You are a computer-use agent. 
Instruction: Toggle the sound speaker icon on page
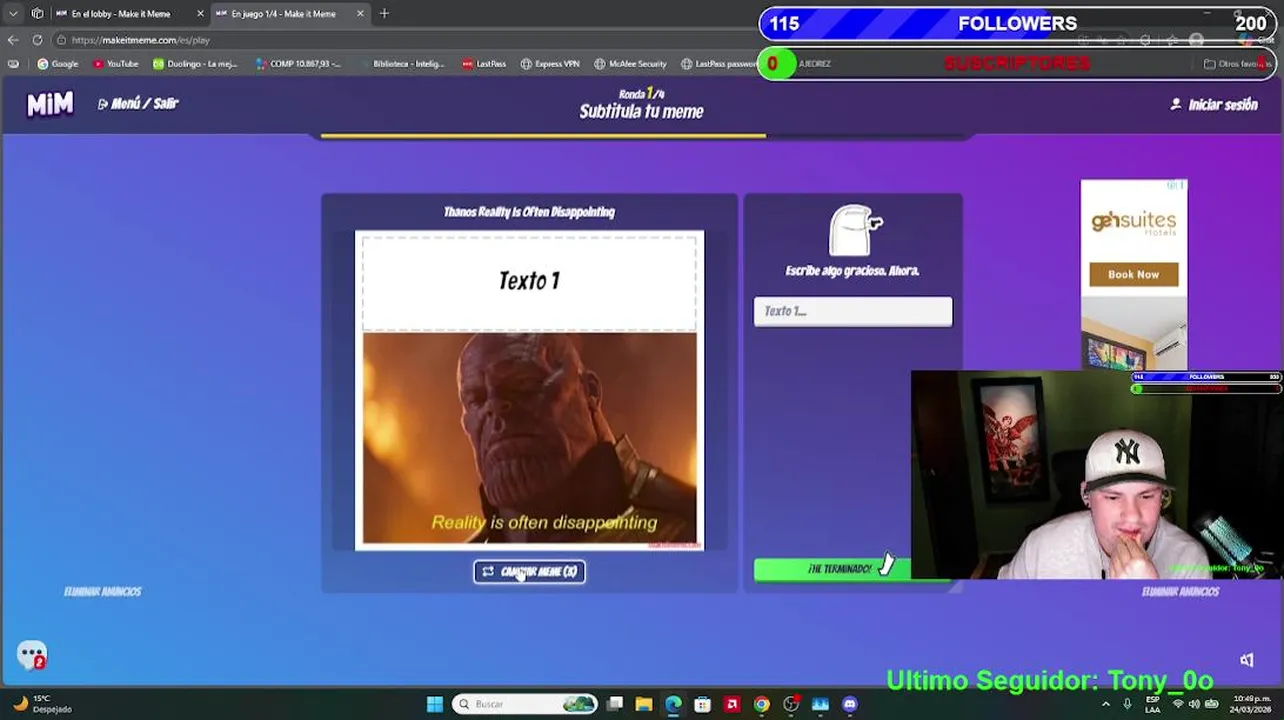(x=1246, y=659)
